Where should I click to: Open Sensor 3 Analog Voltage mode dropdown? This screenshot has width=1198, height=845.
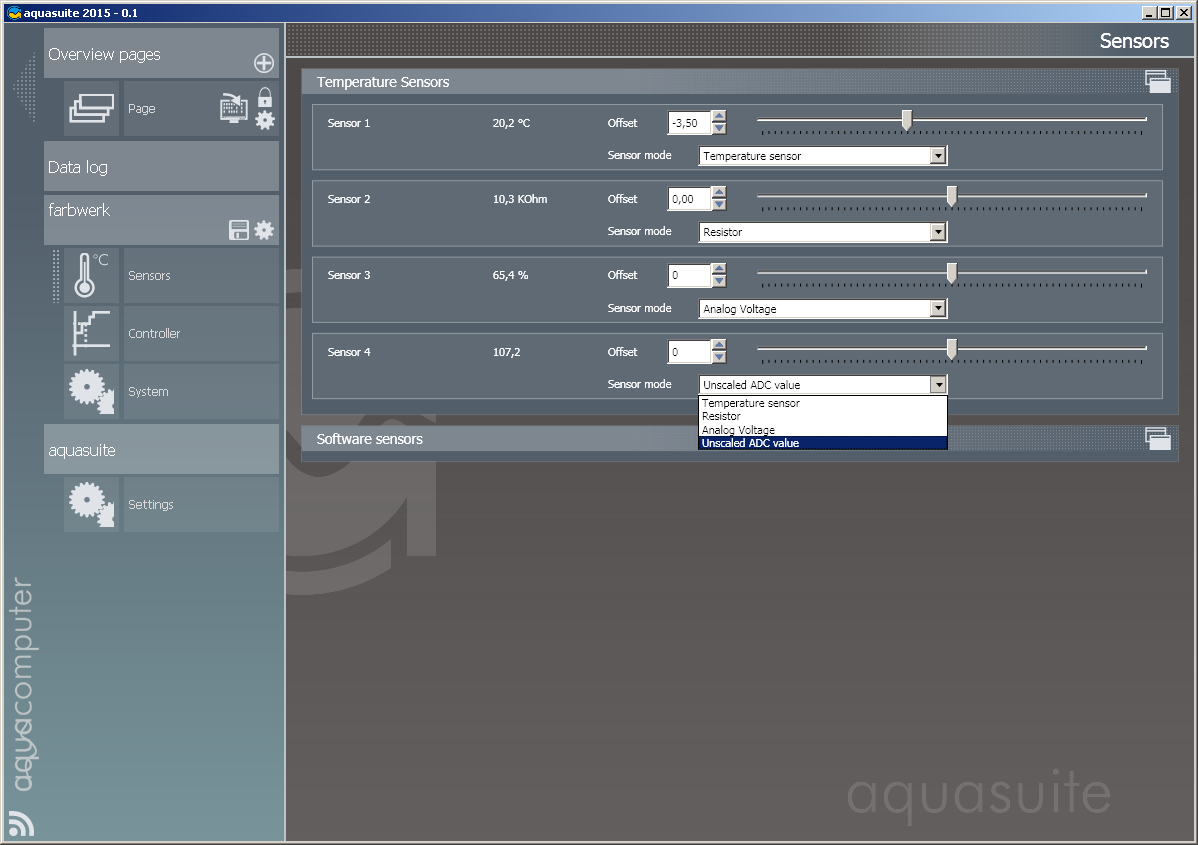pyautogui.click(x=938, y=309)
